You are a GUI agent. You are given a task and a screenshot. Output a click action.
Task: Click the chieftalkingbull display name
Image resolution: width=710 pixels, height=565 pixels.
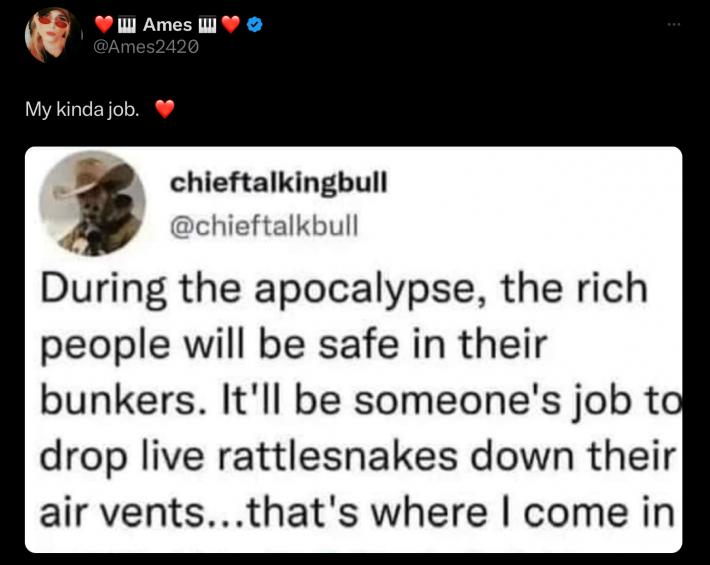click(278, 182)
